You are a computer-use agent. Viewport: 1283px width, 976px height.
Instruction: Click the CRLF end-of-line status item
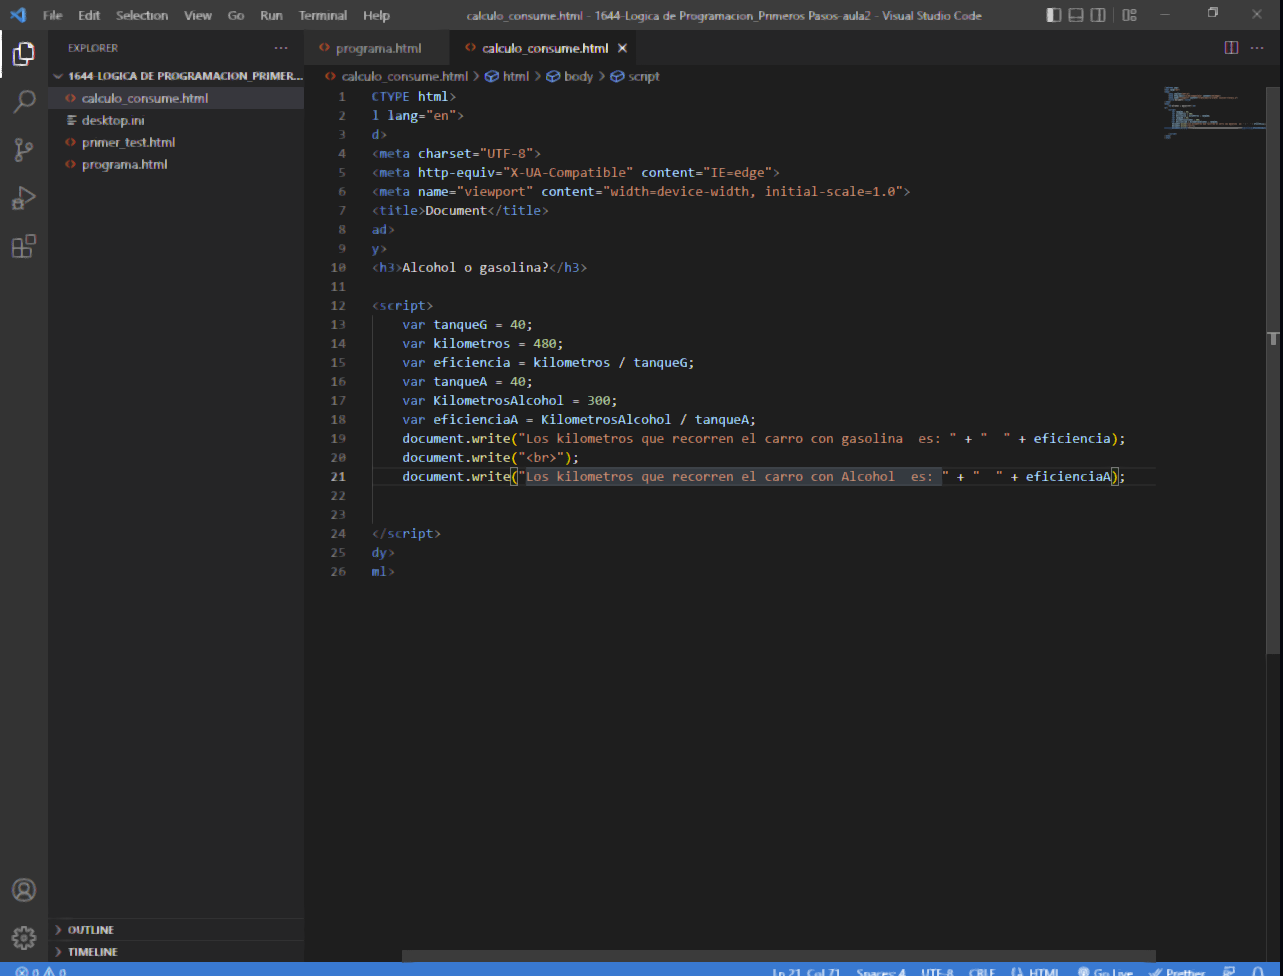coord(981,971)
